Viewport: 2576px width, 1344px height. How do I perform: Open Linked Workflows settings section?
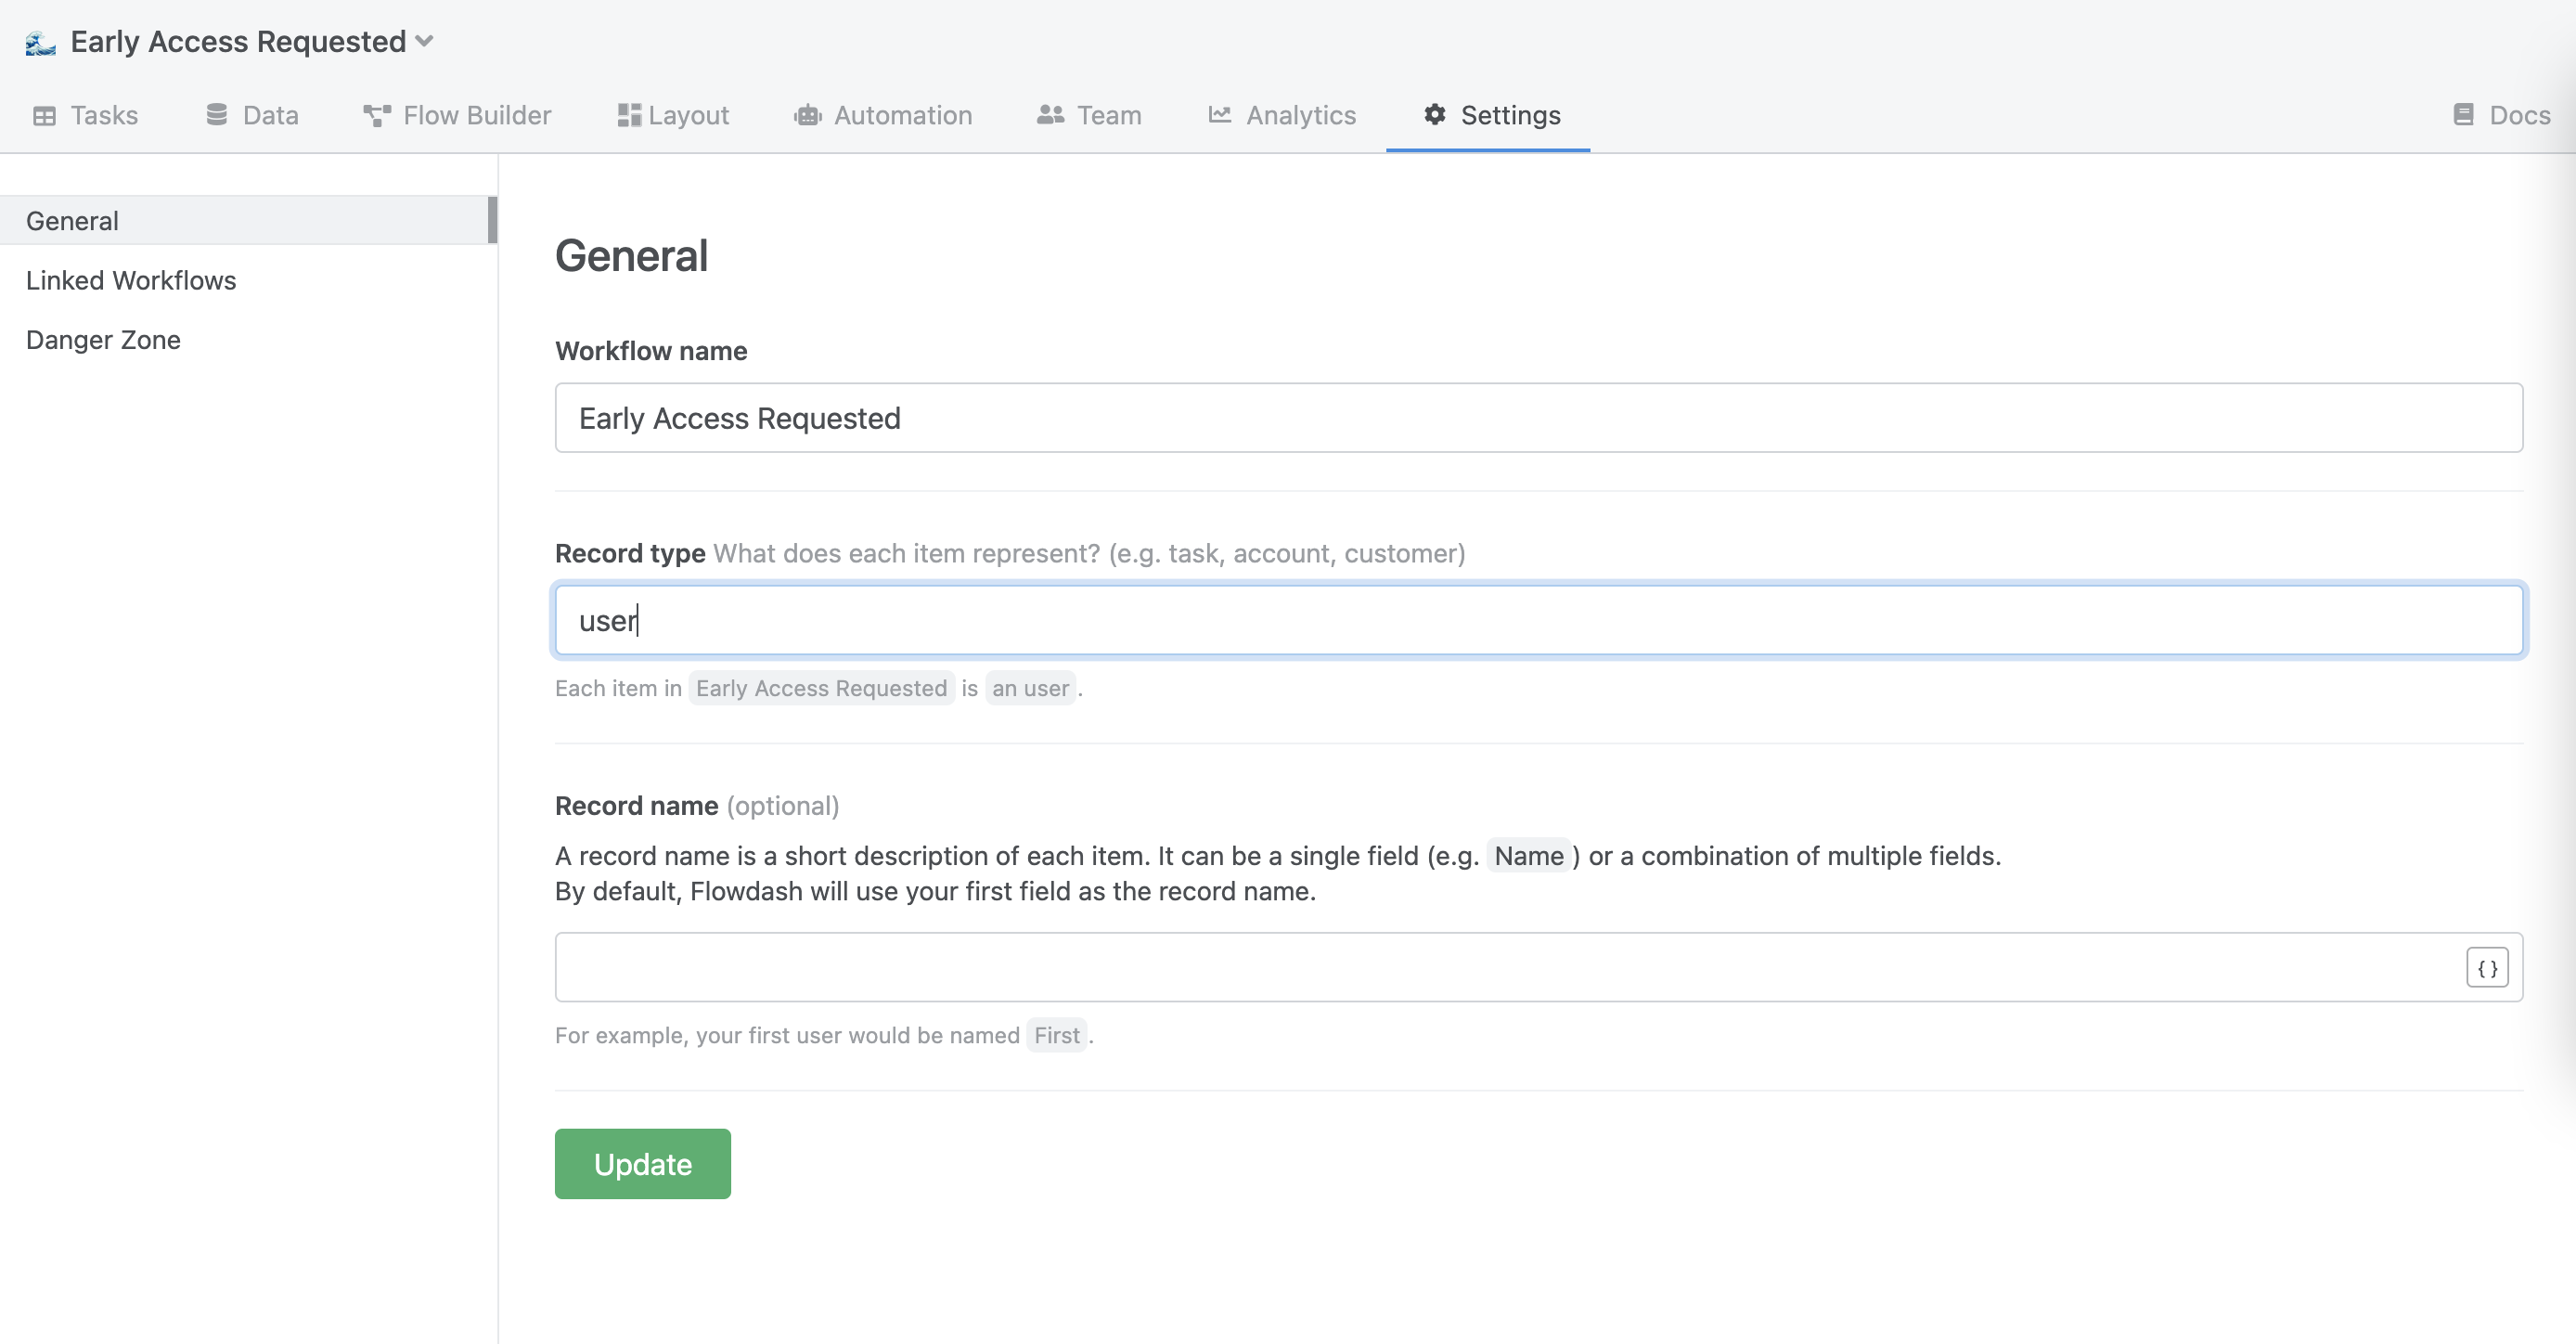point(131,280)
